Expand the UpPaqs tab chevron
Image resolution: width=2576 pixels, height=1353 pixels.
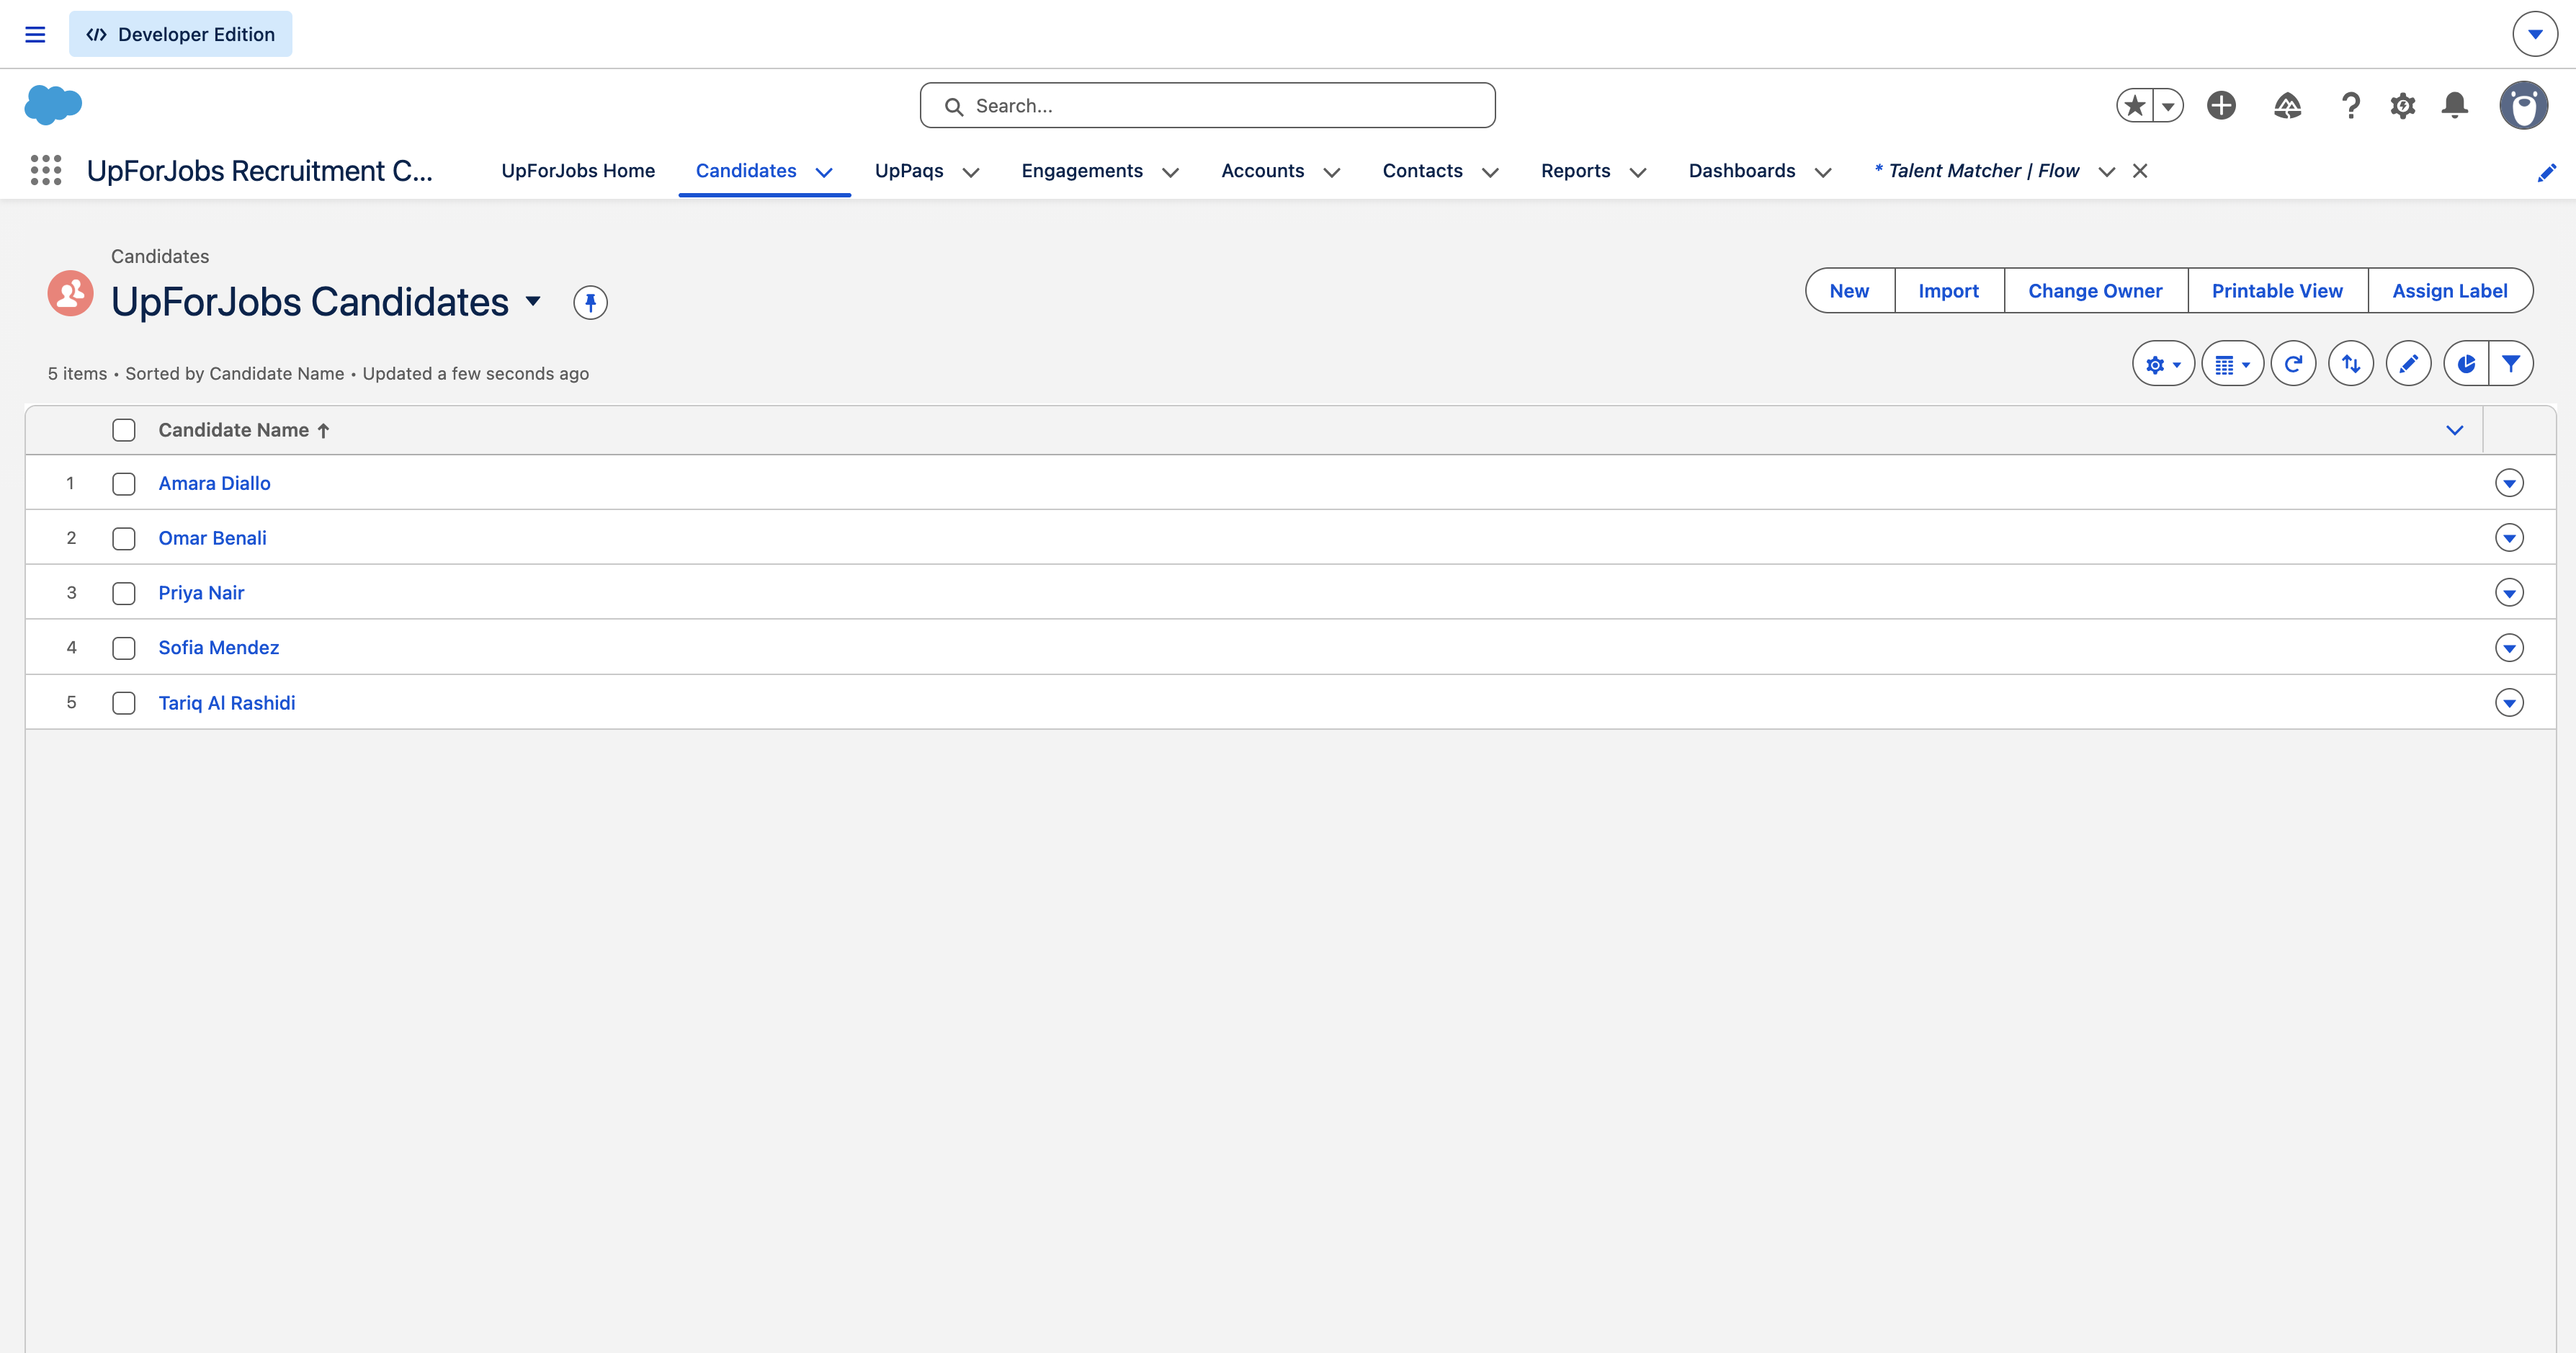click(x=970, y=172)
